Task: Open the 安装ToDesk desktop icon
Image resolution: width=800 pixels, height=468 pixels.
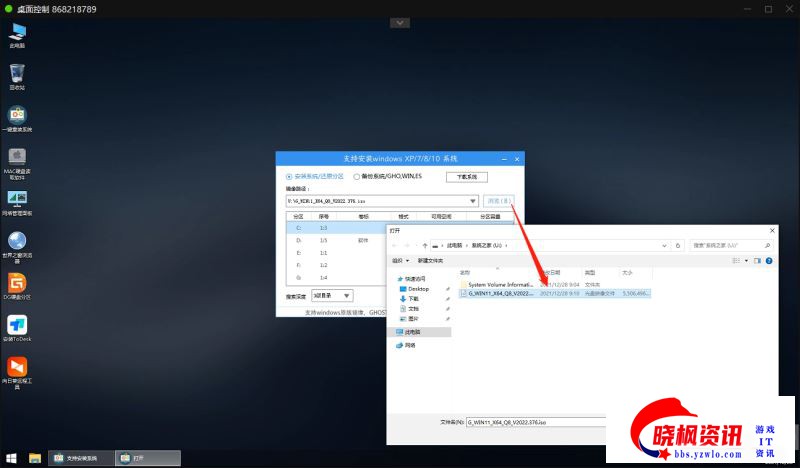Action: [x=17, y=326]
